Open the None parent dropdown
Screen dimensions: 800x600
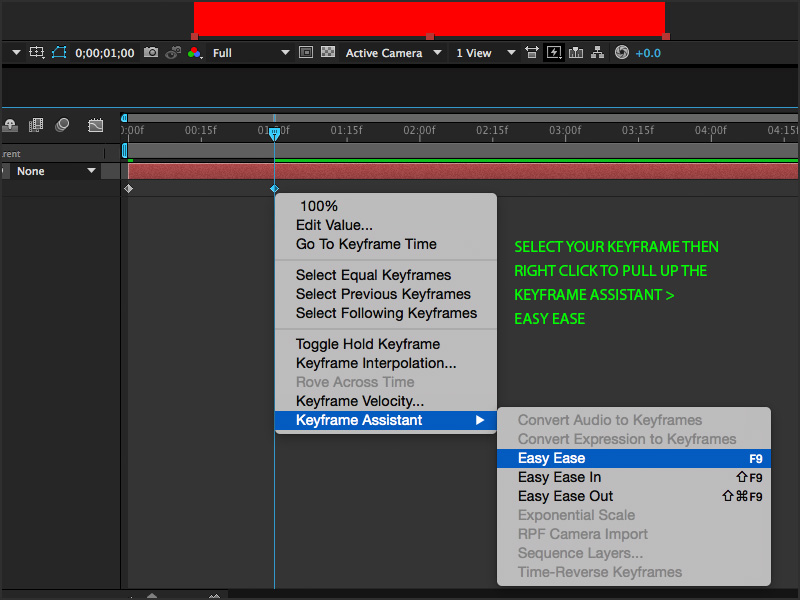tap(55, 171)
